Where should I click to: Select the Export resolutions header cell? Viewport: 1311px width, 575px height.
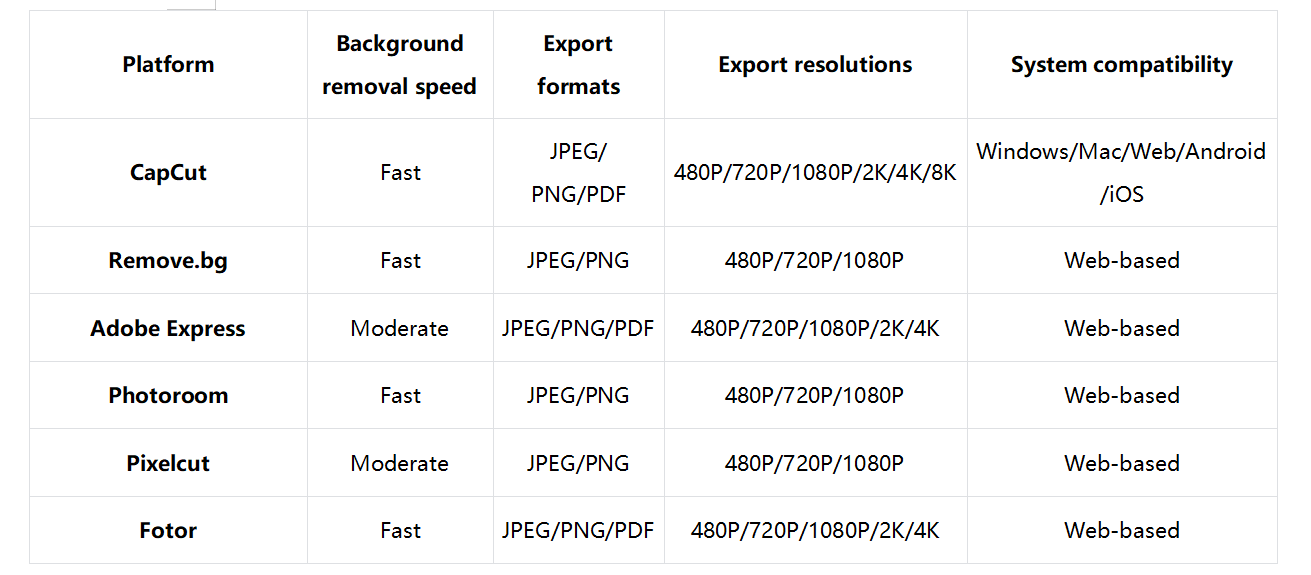click(x=815, y=65)
